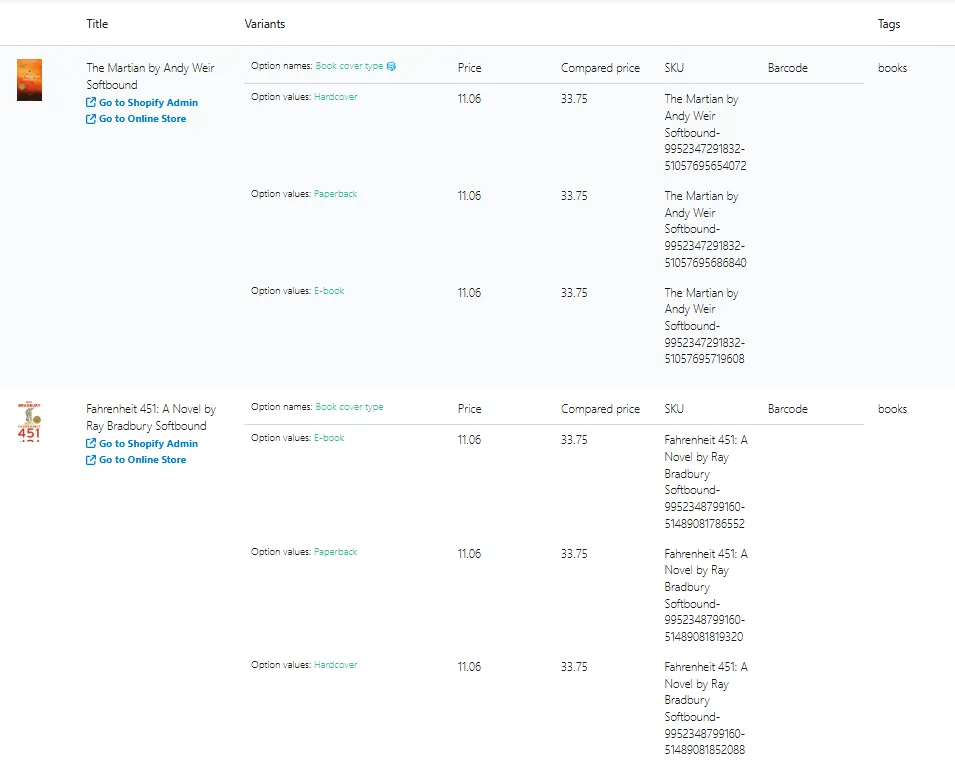Screen dimensions: 955x769
Task: Click the small blue icon after Martian's Book cover type
Action: pos(391,66)
